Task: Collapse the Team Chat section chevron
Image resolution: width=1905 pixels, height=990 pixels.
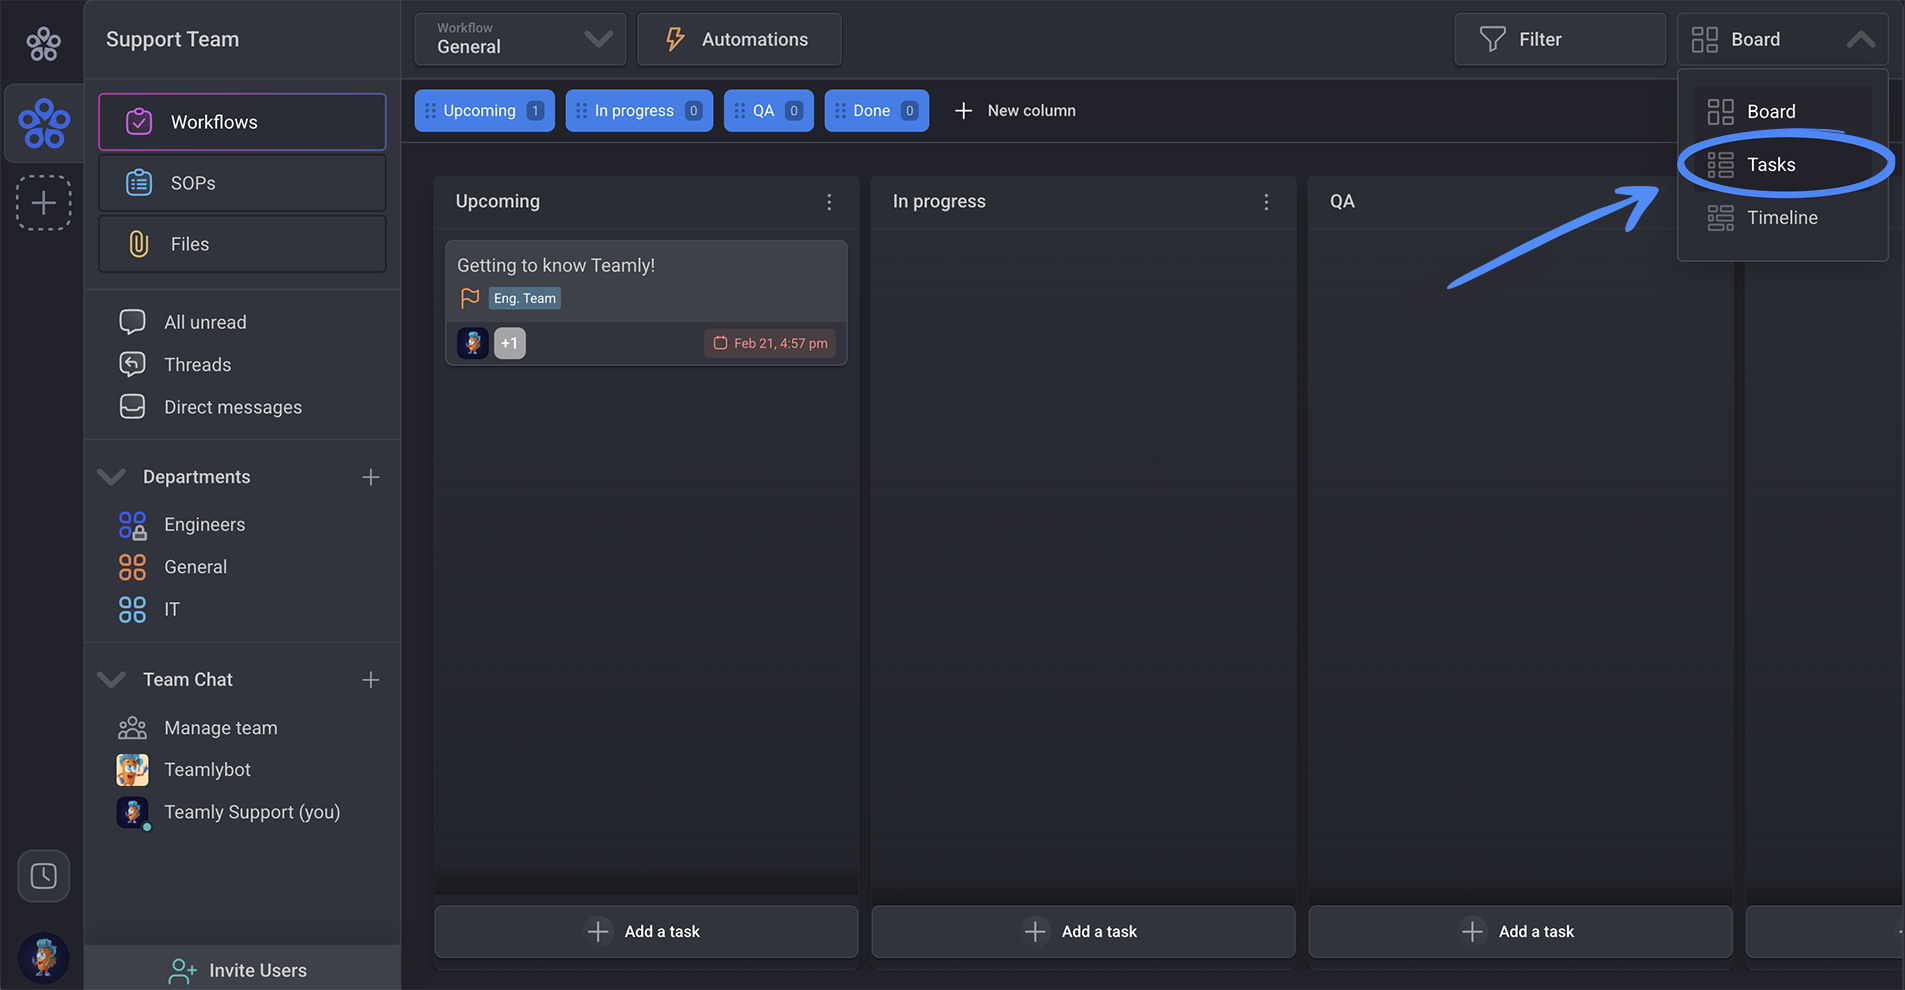Action: pyautogui.click(x=111, y=680)
